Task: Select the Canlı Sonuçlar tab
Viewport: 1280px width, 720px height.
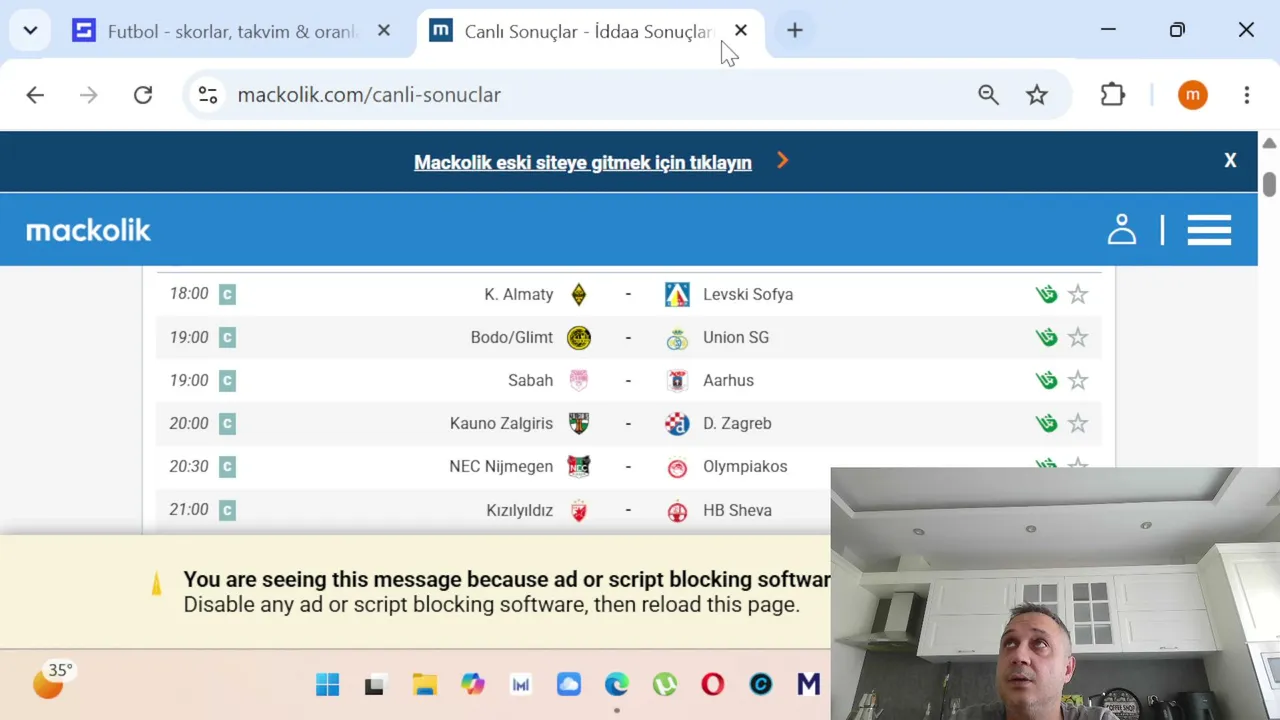Action: [x=590, y=31]
